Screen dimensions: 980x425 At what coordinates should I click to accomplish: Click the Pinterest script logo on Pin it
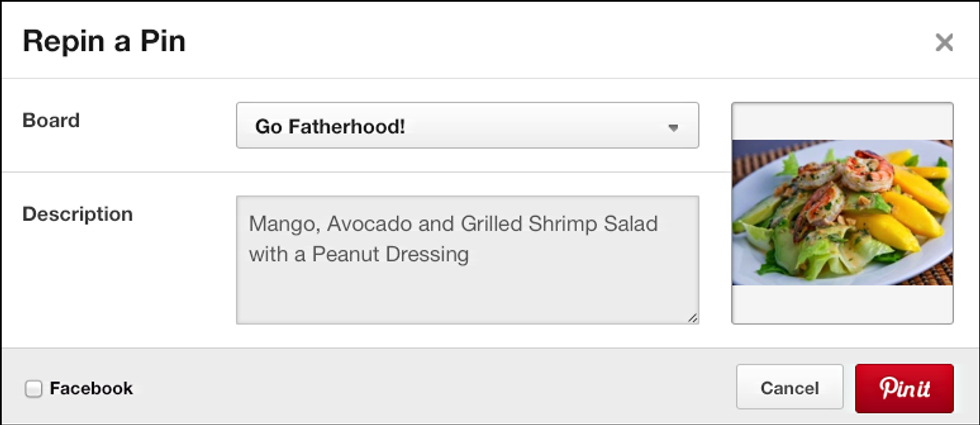click(905, 388)
